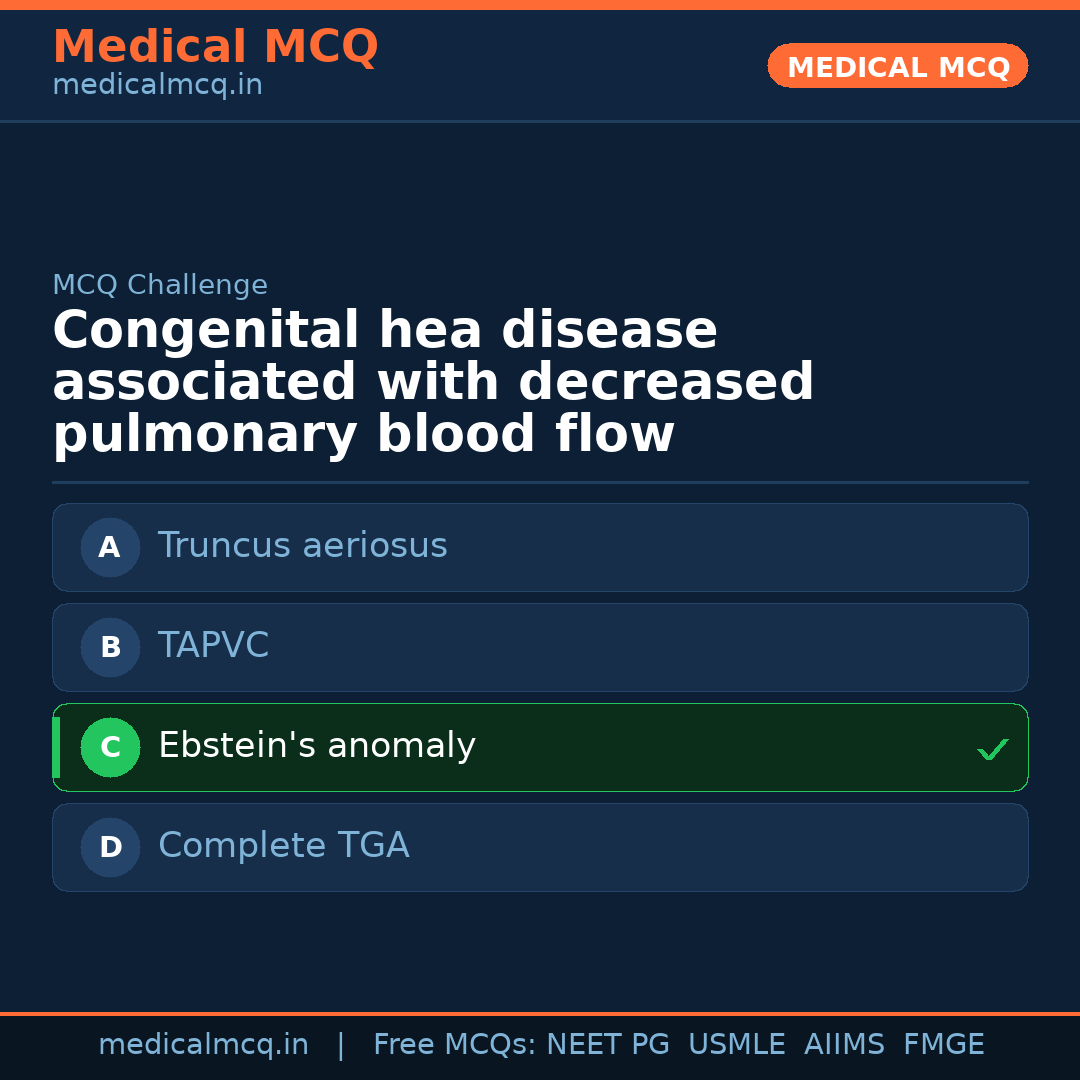
Task: Click the MCQ Challenge label
Action: point(160,285)
